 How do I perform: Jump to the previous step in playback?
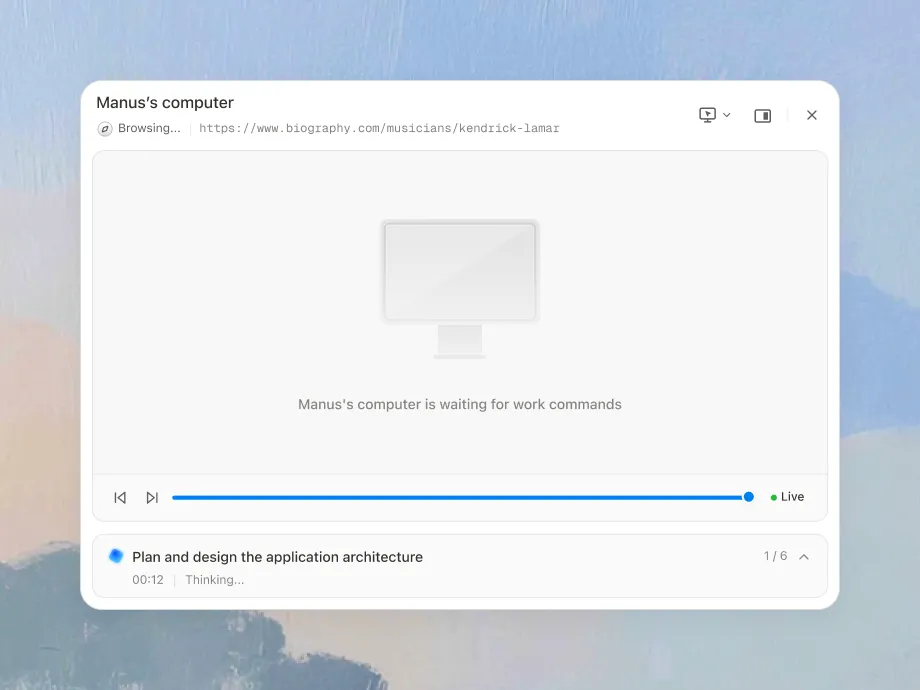tap(120, 497)
